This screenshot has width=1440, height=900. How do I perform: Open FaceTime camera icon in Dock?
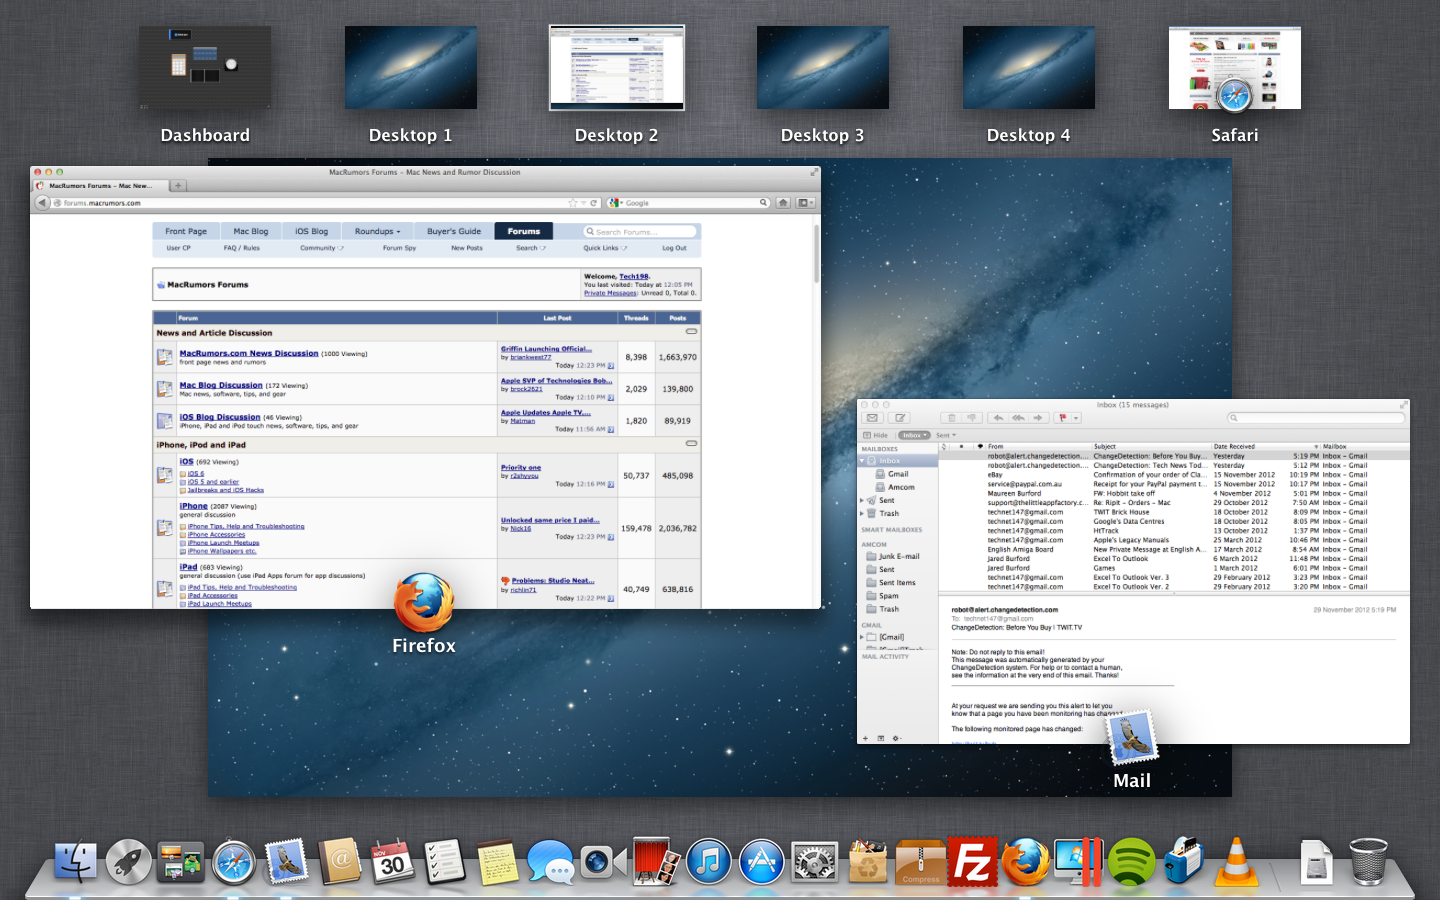(x=603, y=862)
